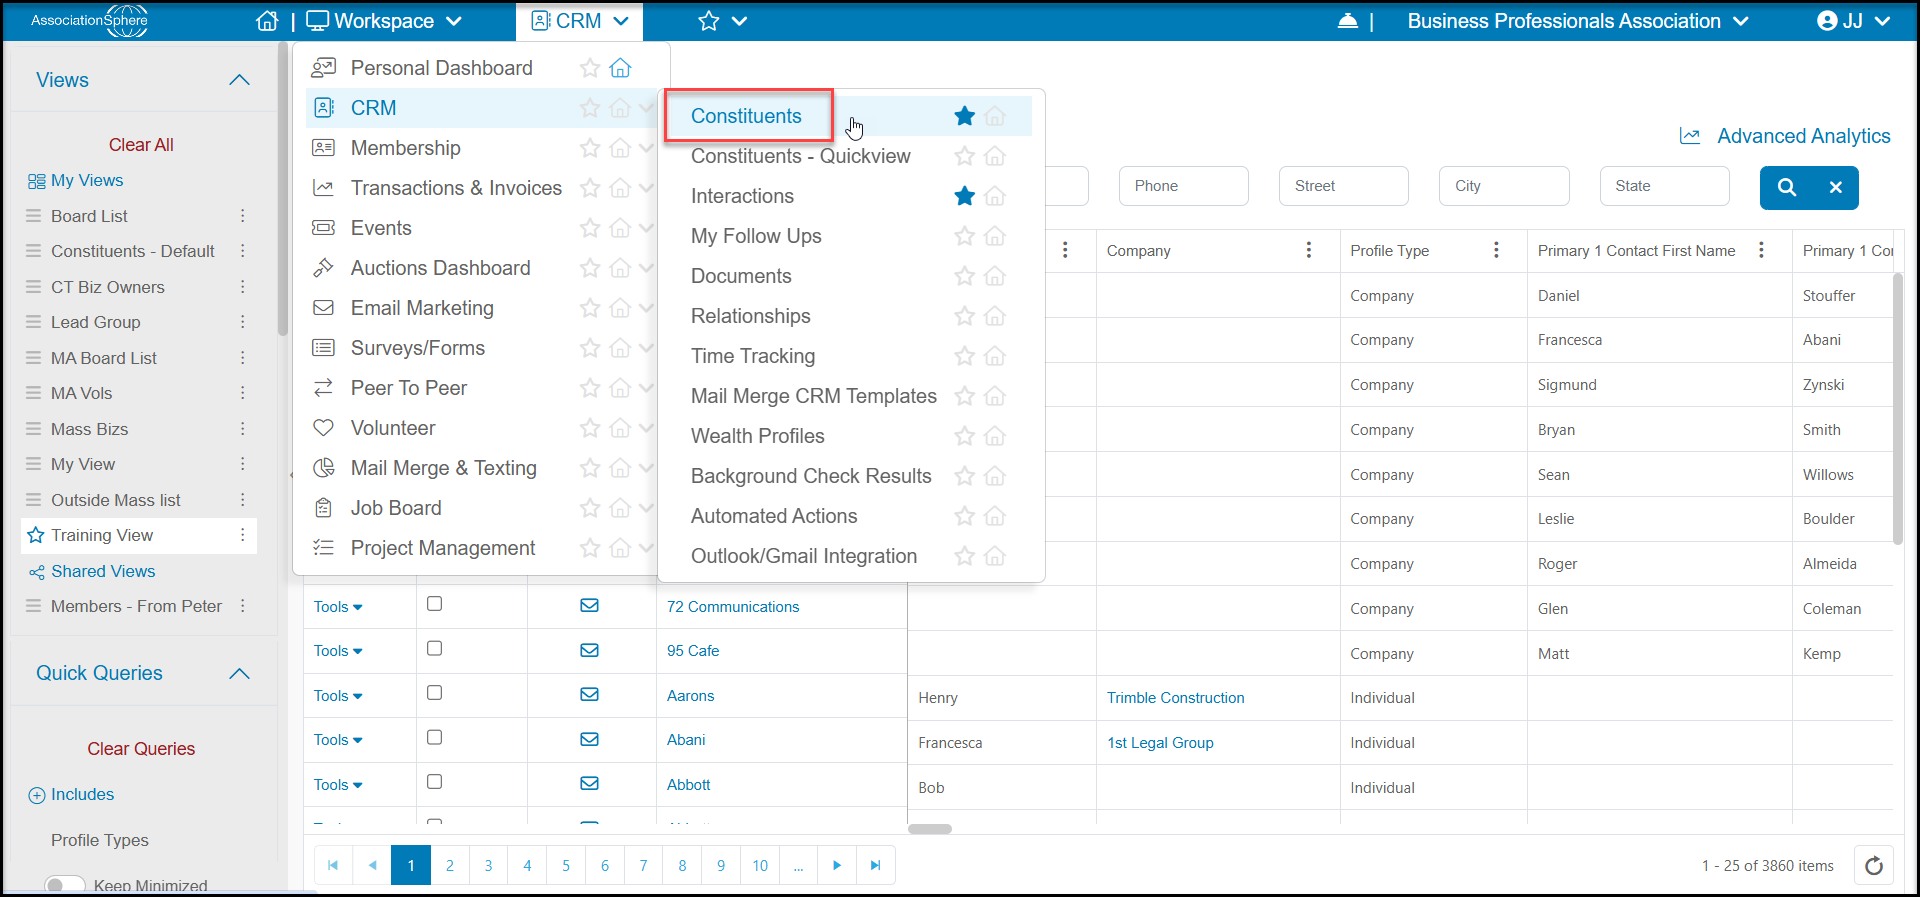Open the JJ user menu

click(1853, 21)
